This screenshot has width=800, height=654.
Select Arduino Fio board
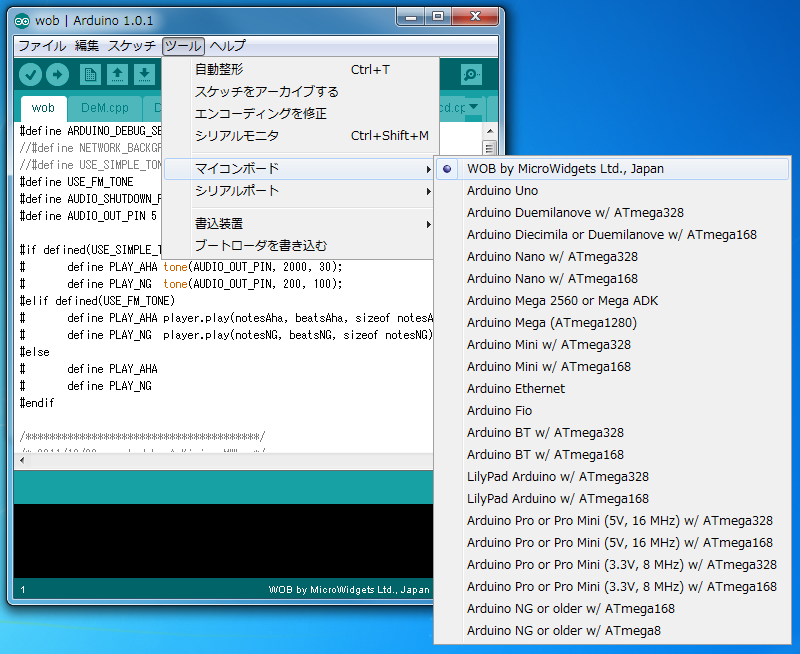pyautogui.click(x=612, y=411)
